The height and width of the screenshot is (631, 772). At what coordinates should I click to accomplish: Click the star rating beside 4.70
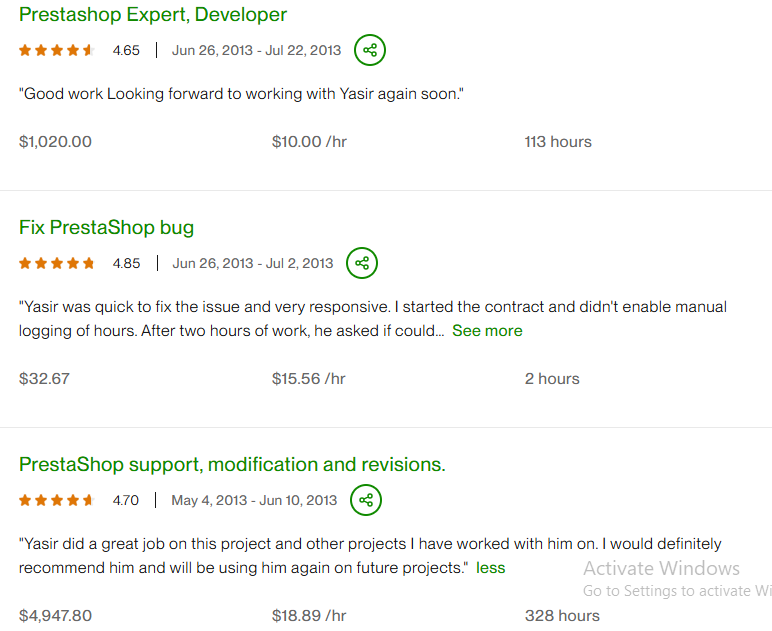57,500
